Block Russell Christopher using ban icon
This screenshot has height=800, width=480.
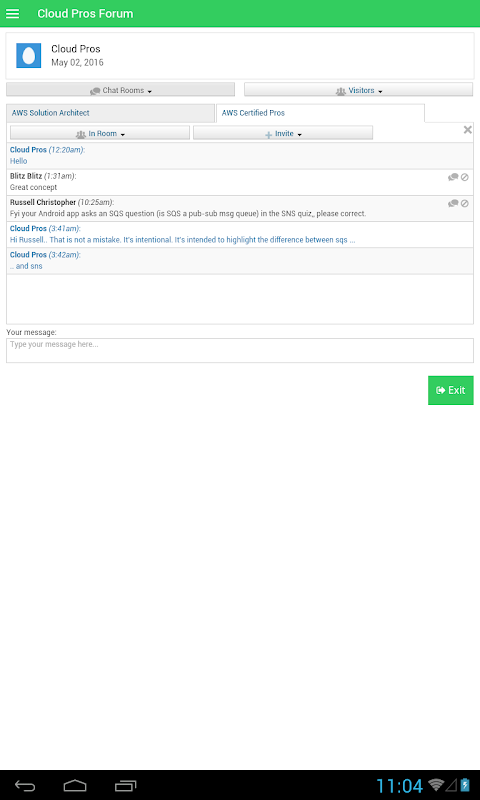pos(465,203)
